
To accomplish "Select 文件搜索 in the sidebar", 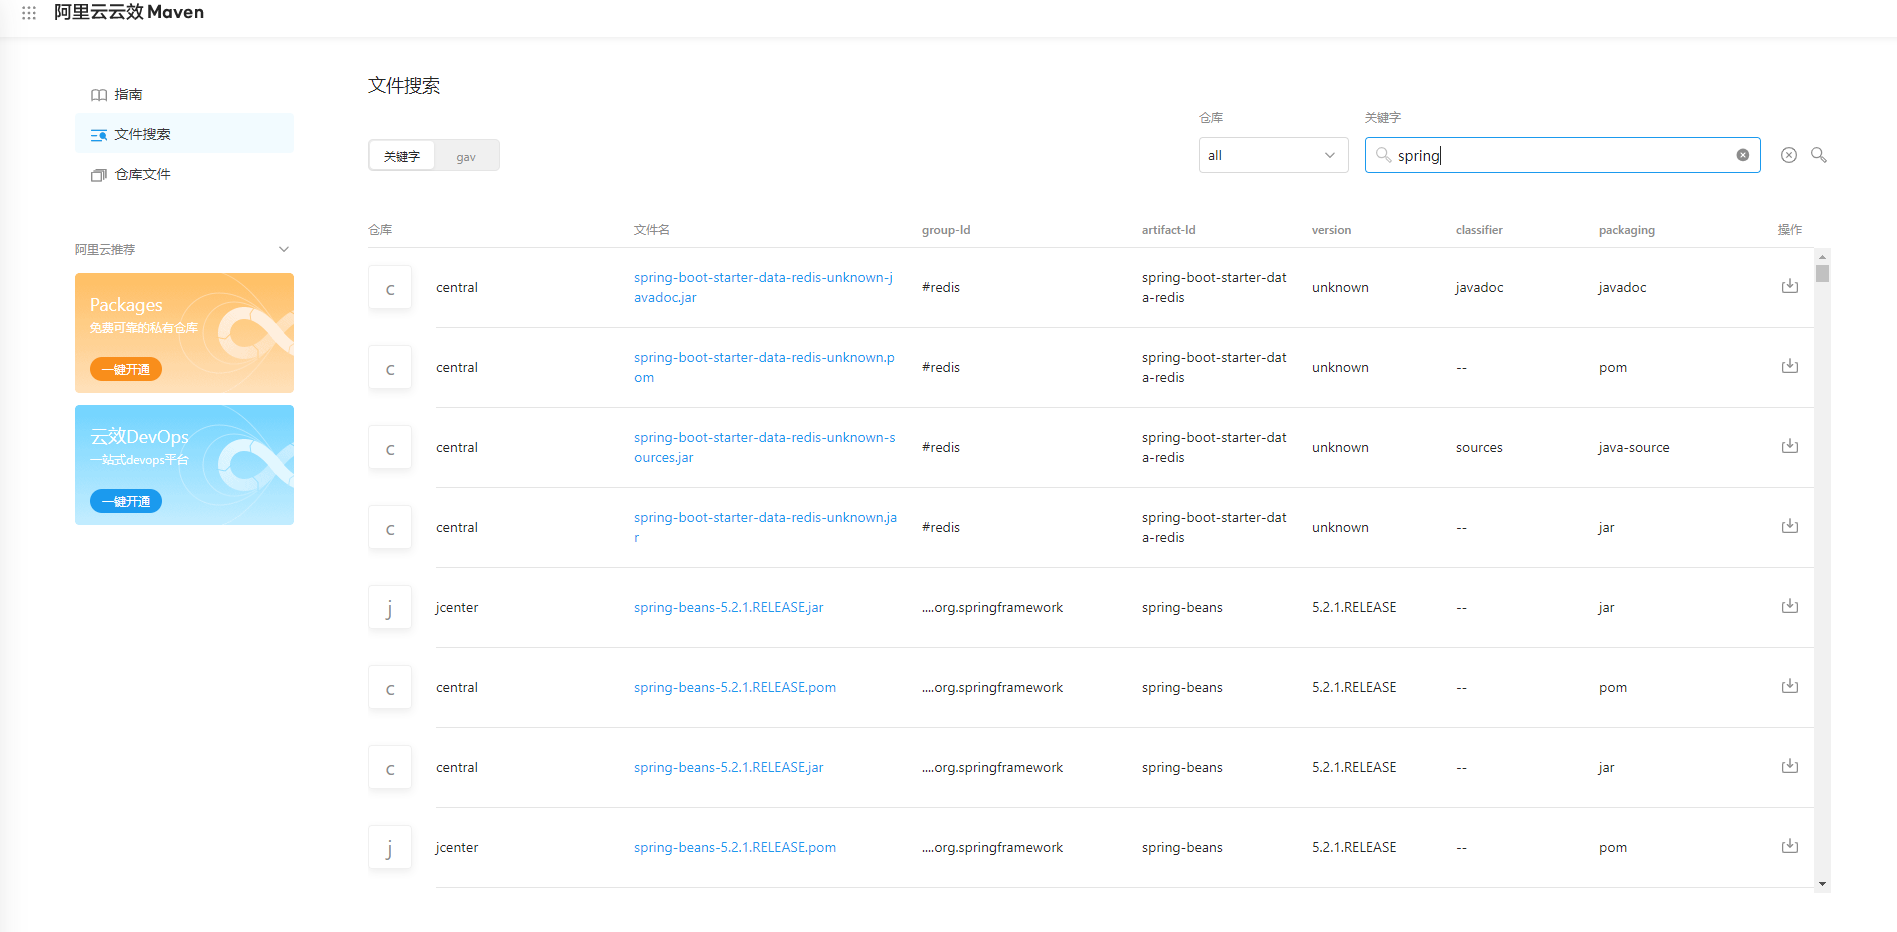I will click(184, 134).
